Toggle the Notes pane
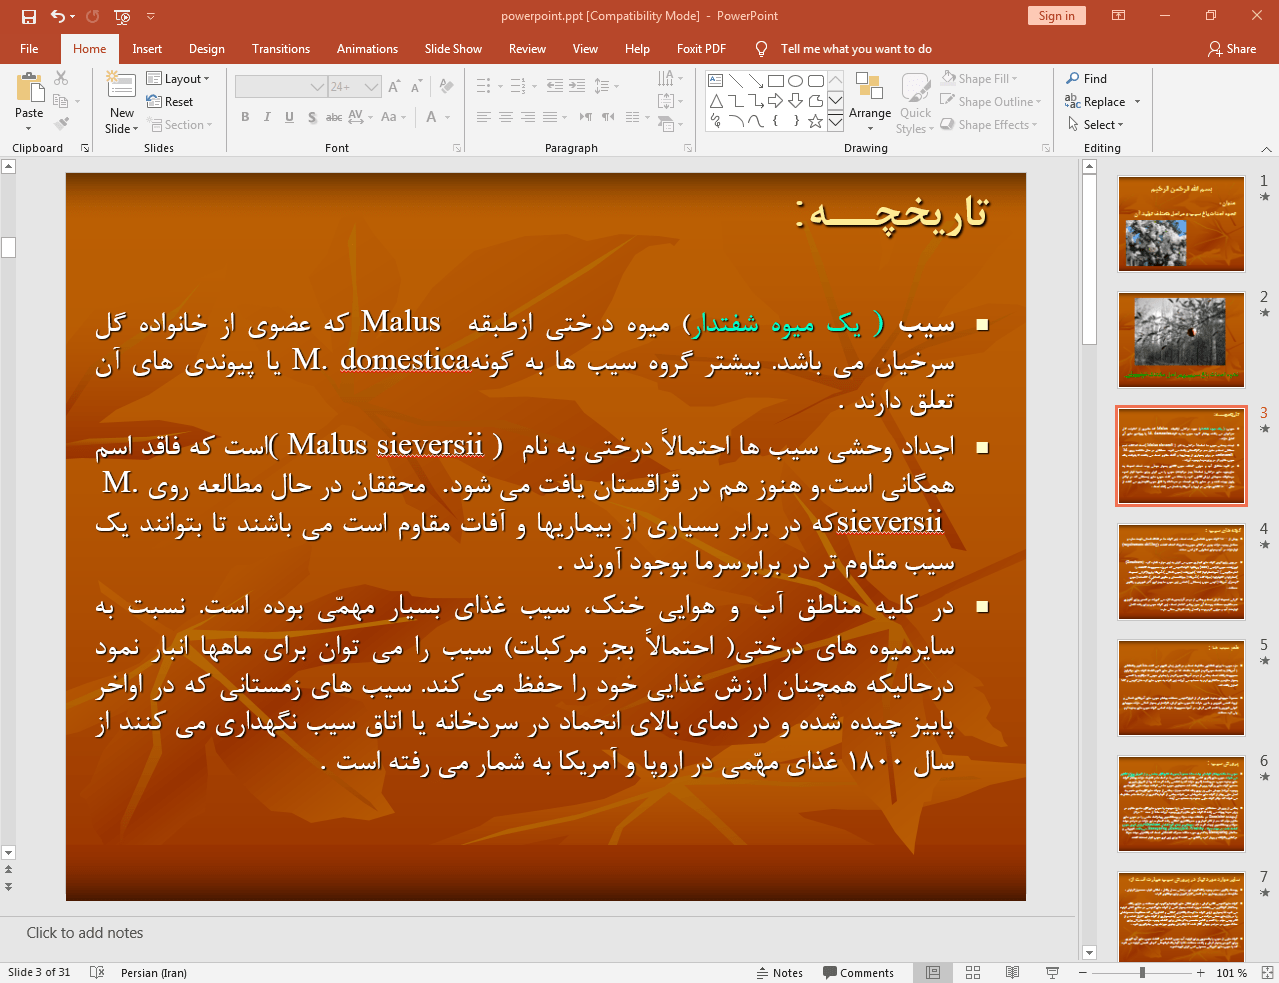Screen dimensions: 1279x983 (780, 973)
